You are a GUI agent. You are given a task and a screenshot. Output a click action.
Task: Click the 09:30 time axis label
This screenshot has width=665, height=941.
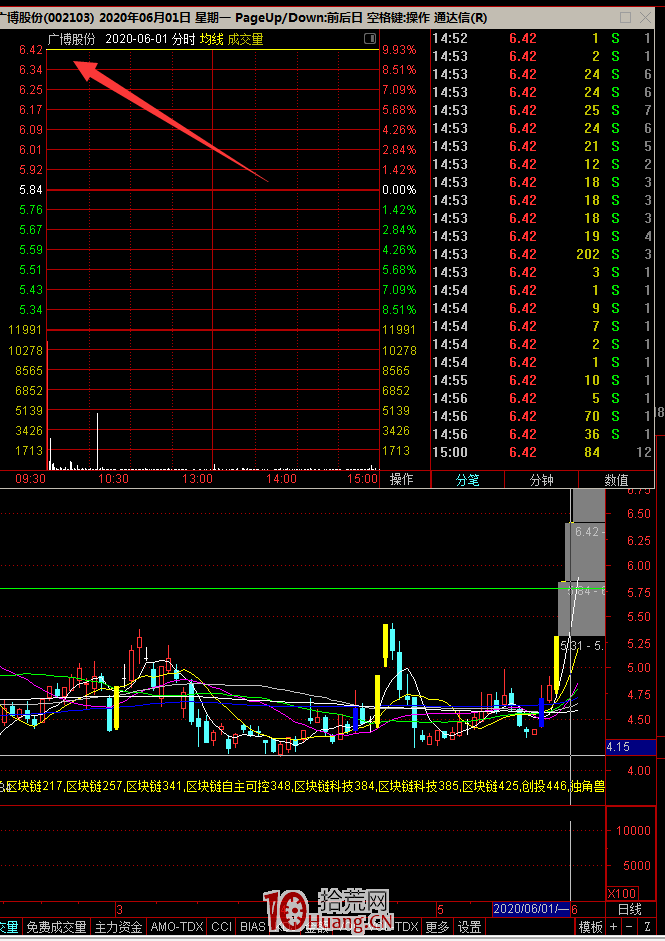click(x=30, y=479)
